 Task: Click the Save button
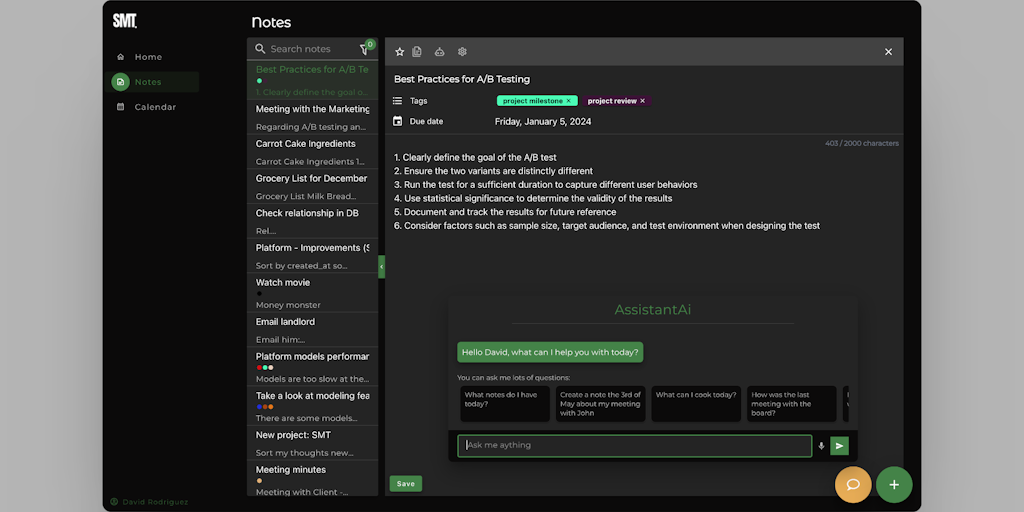[406, 484]
